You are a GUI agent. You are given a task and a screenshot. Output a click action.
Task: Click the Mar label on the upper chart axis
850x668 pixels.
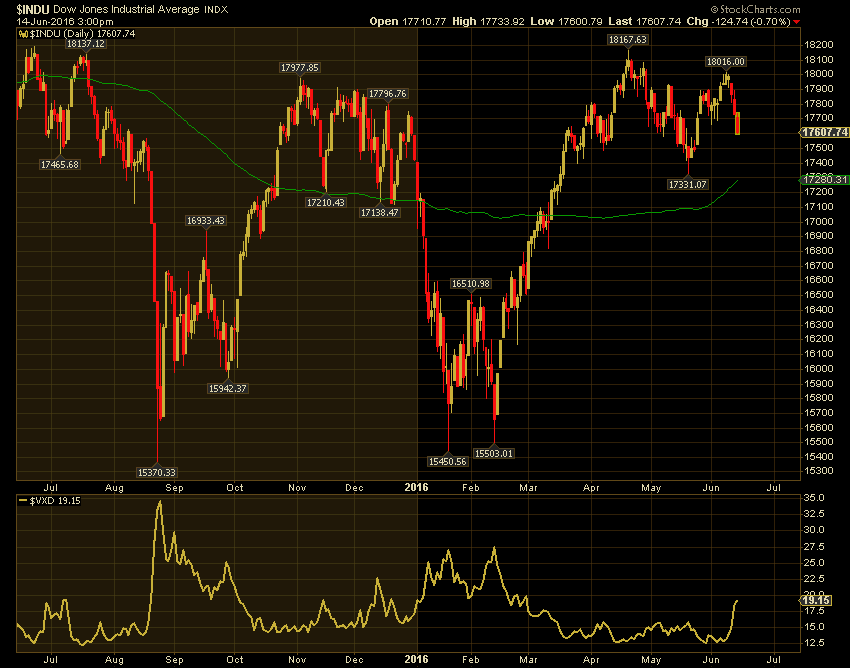point(529,487)
